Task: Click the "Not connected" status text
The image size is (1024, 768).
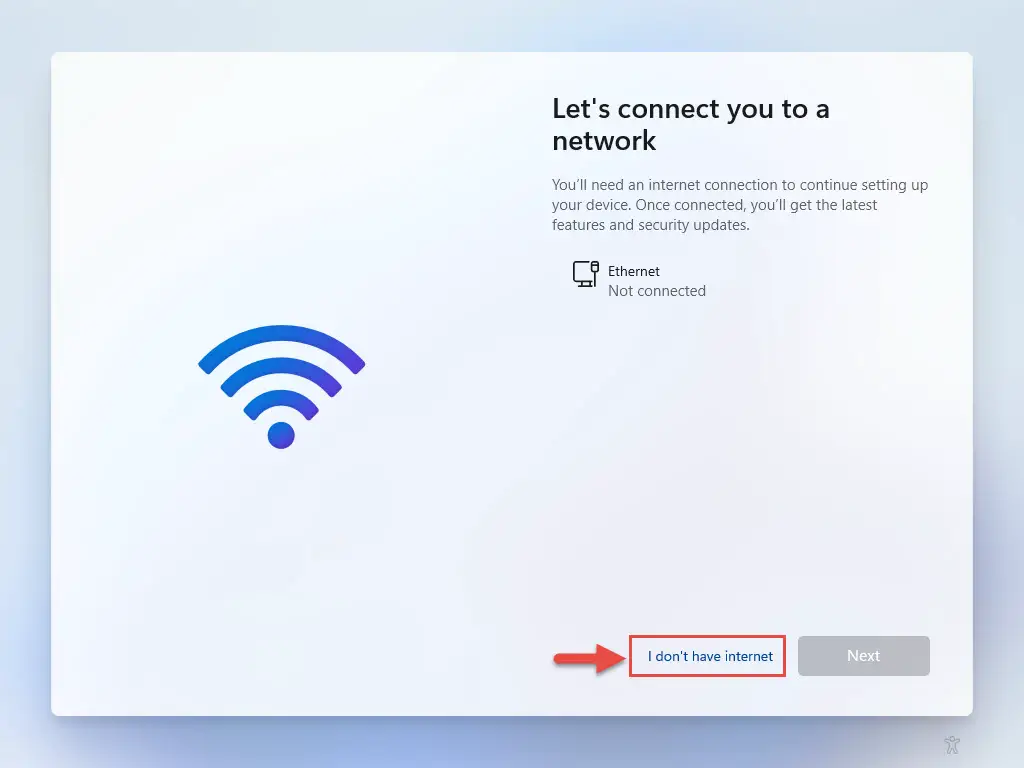Action: (x=656, y=291)
